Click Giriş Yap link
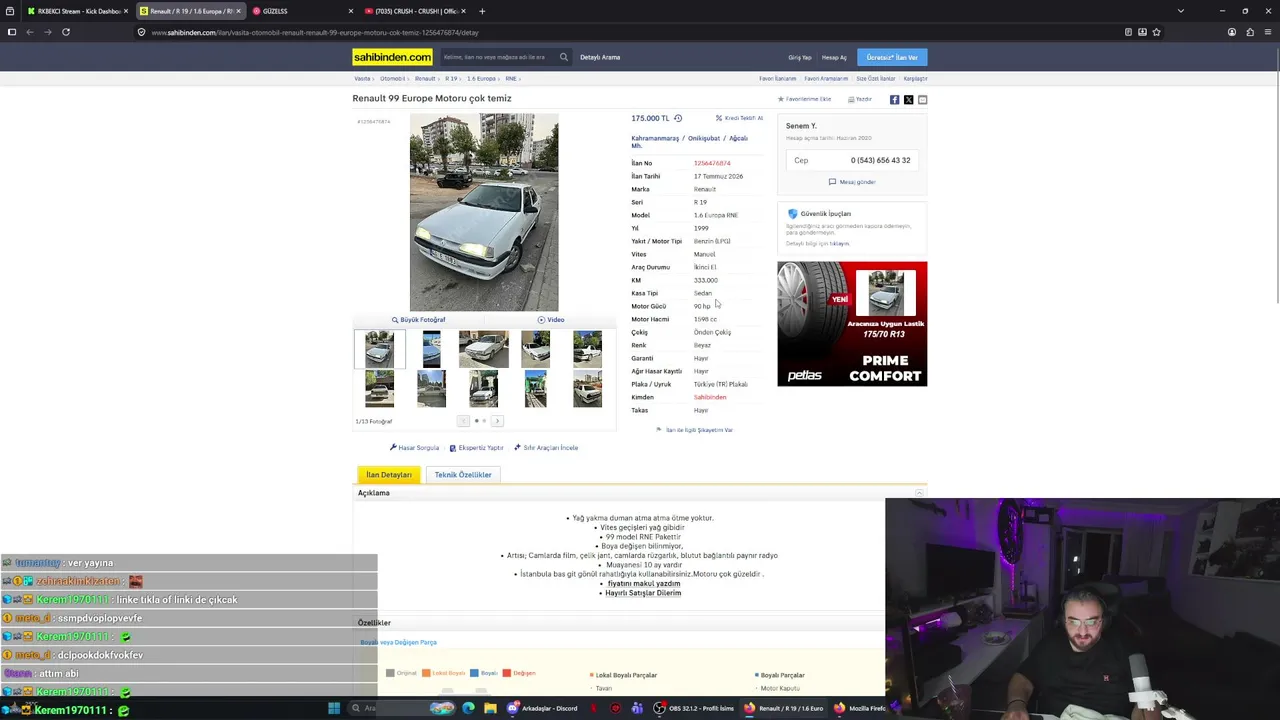This screenshot has width=1280, height=720. (x=800, y=58)
